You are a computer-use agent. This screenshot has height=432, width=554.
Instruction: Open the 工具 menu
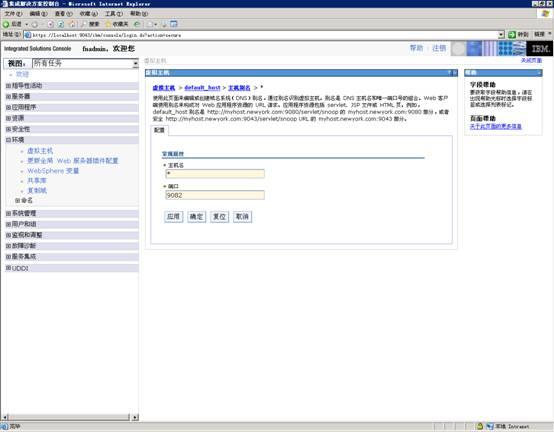(113, 14)
